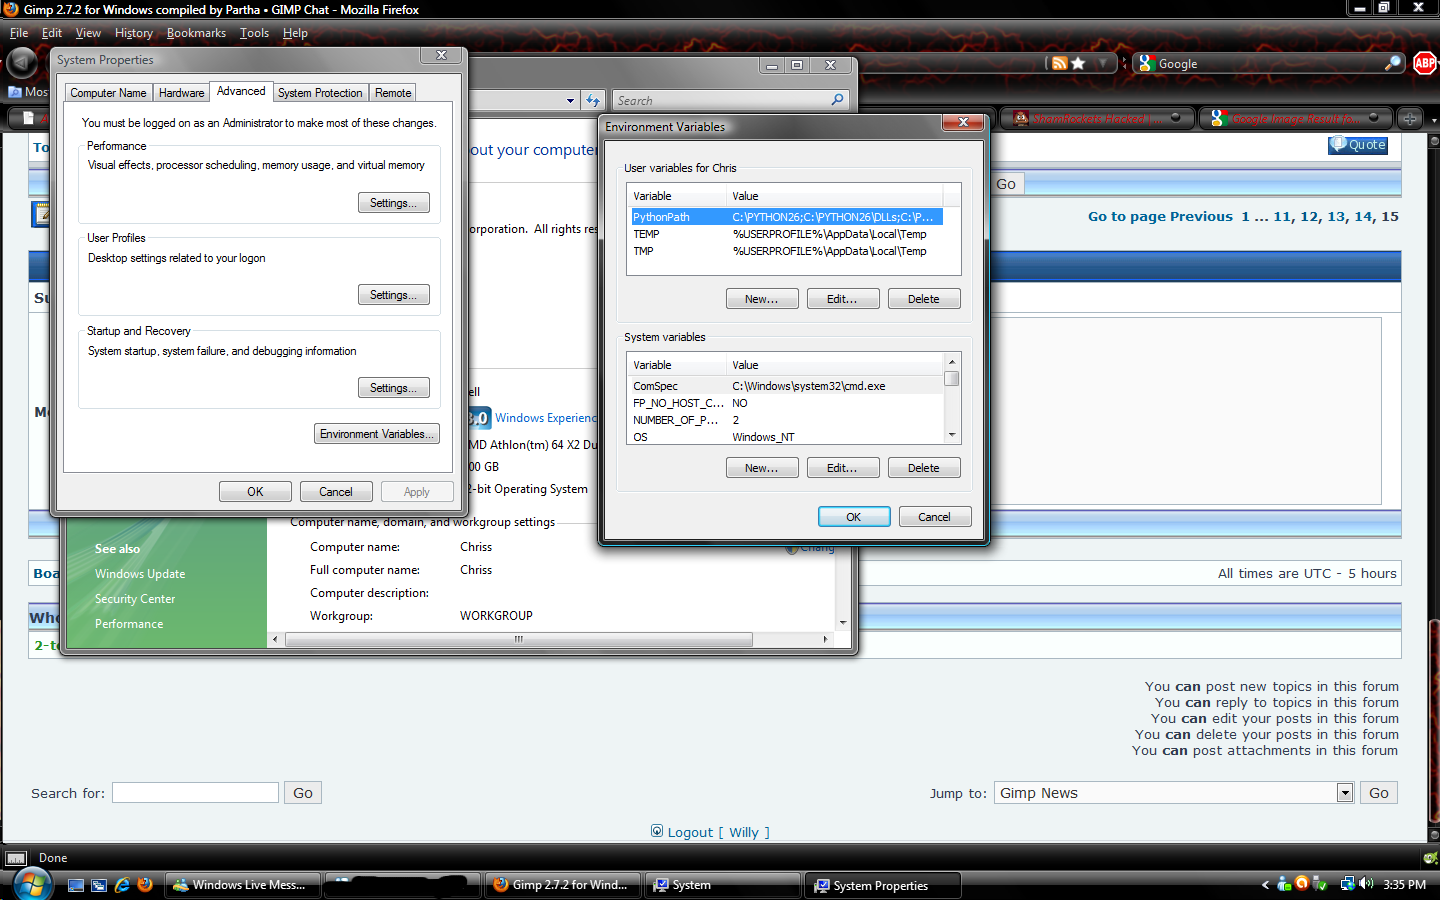Screen dimensions: 1440x900
Task: Click the Safely Remove Hardware tray icon
Action: tap(1320, 884)
